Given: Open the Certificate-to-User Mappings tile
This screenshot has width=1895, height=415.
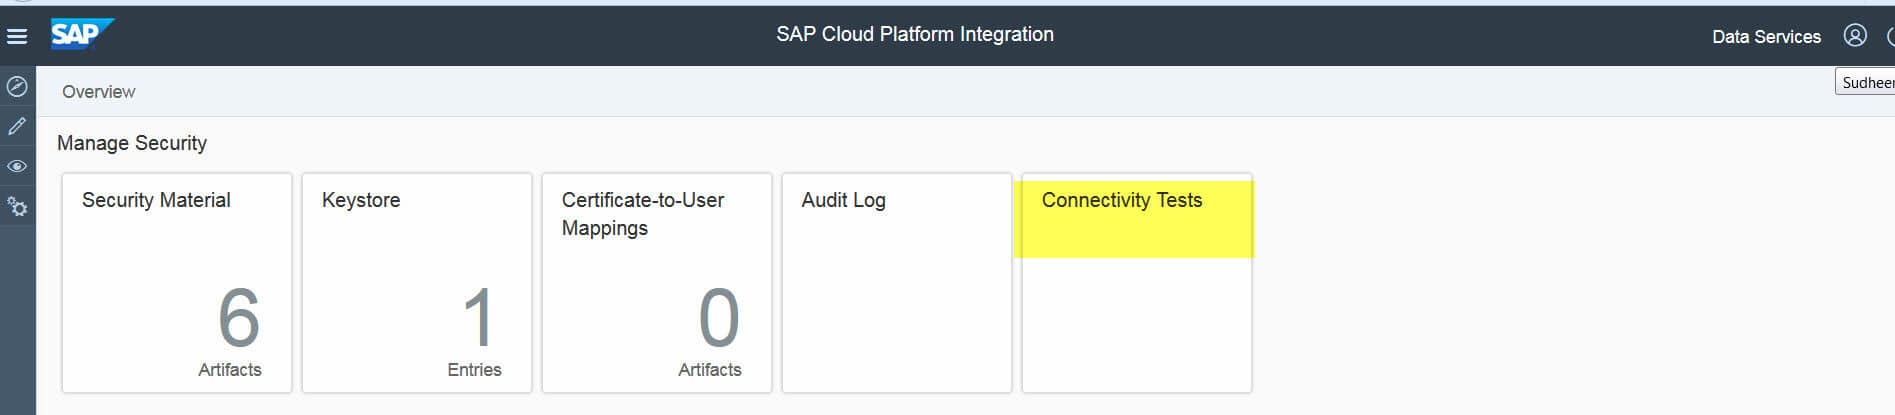Looking at the screenshot, I should [657, 282].
